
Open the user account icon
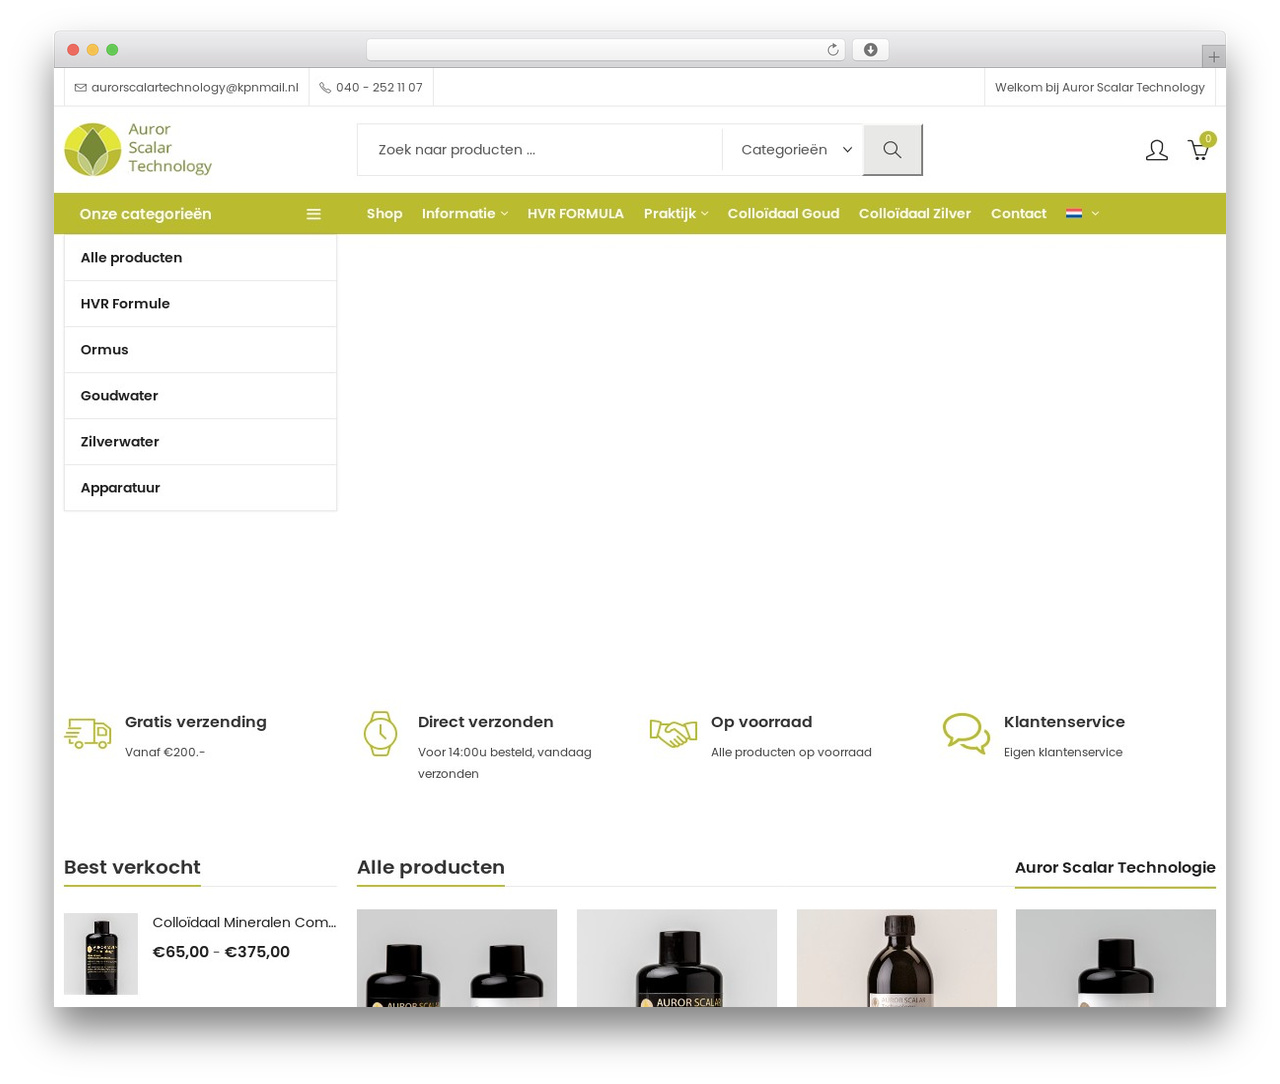1156,150
